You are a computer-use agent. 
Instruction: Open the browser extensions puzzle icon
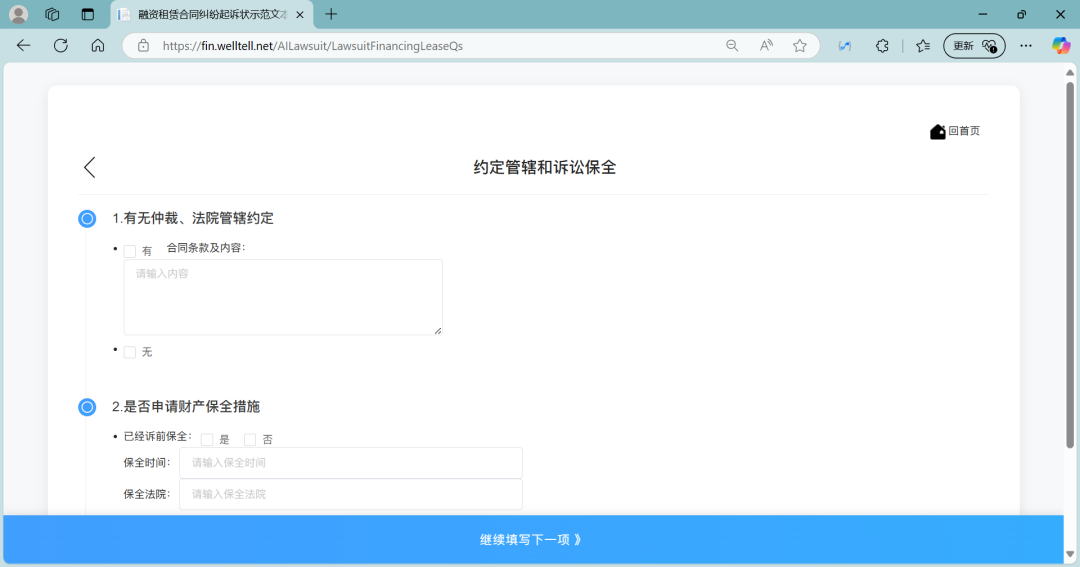coord(882,45)
